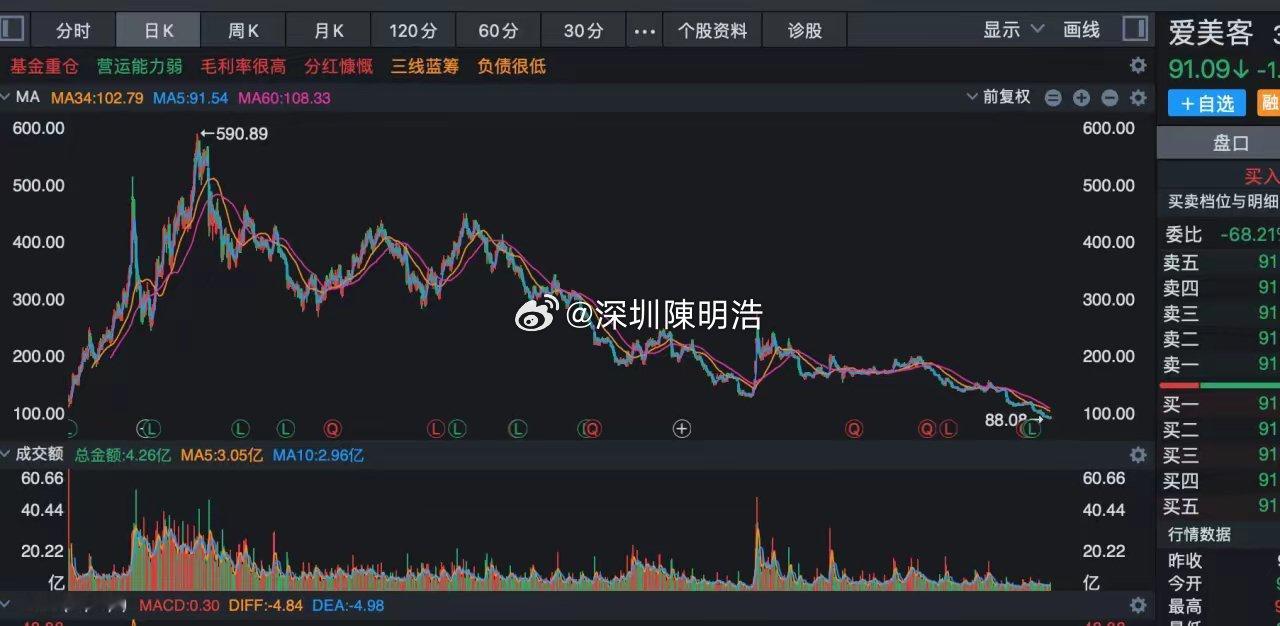Select the 买五 order book row
Screen dimensions: 1280x626
pos(1219,505)
